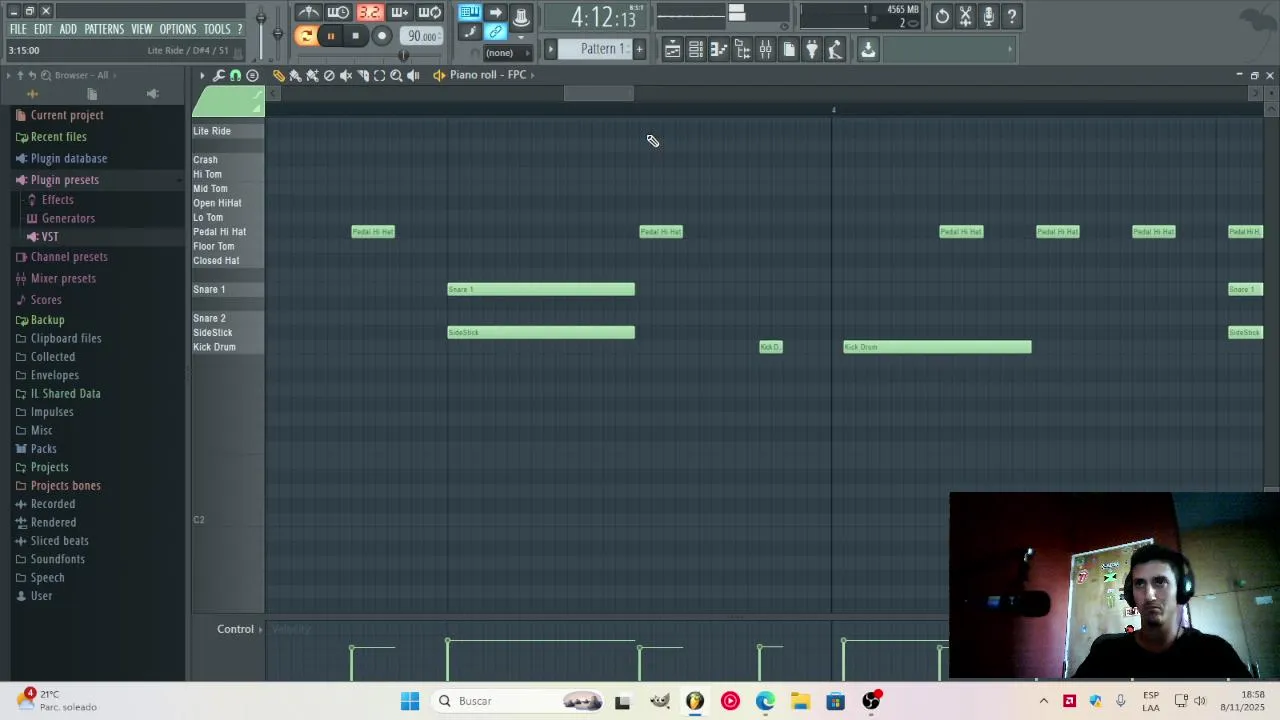
Task: Open the Playlist window icon
Action: pyautogui.click(x=673, y=49)
